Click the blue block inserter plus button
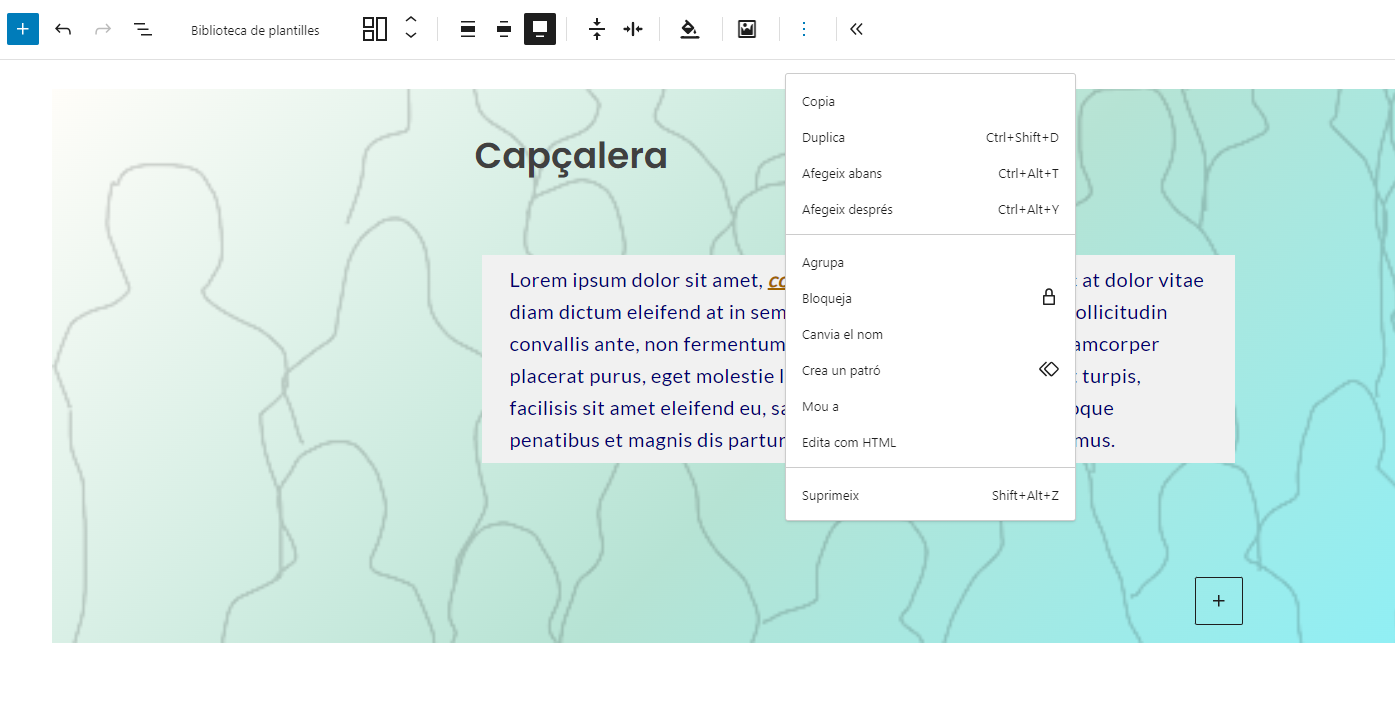This screenshot has width=1395, height=713. tap(23, 29)
